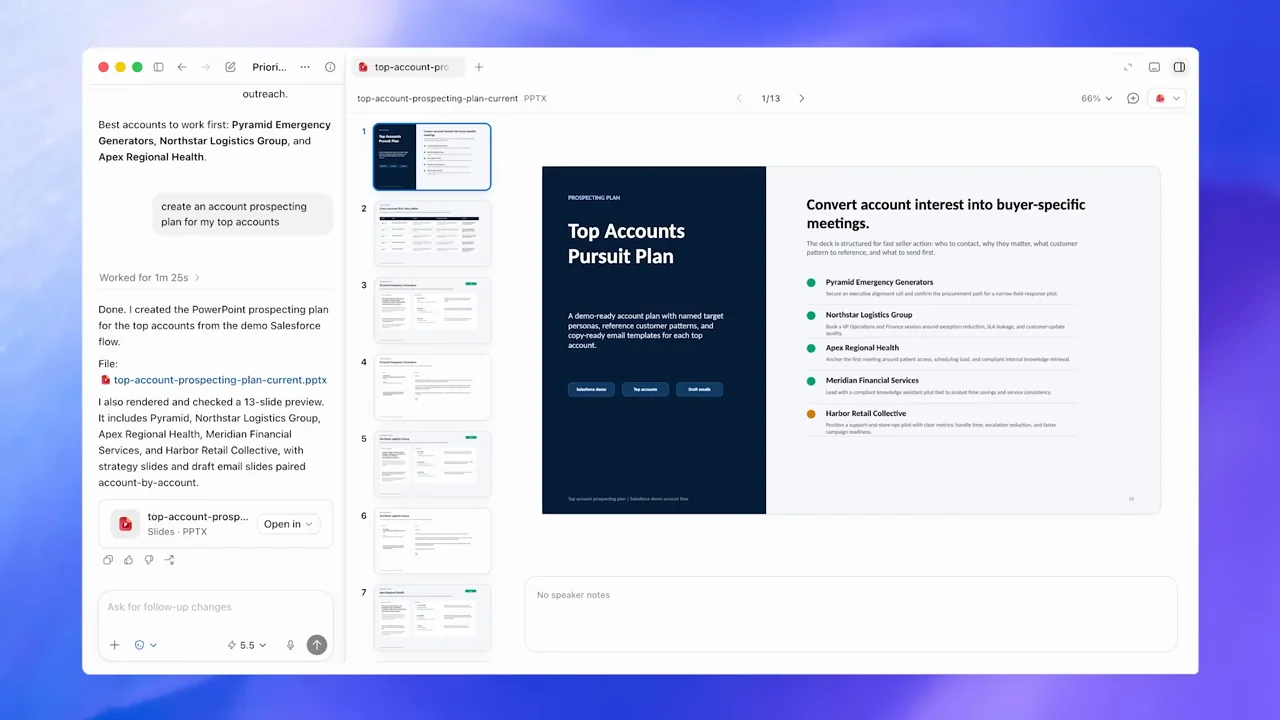Select slide 1 thumbnail
This screenshot has width=1280, height=720.
(432, 157)
